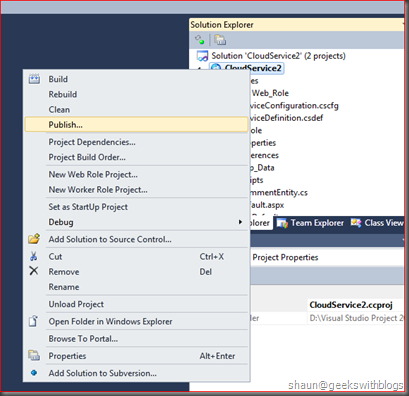Select the Scripts folder row
The width and height of the screenshot is (409, 396).
tap(257, 180)
